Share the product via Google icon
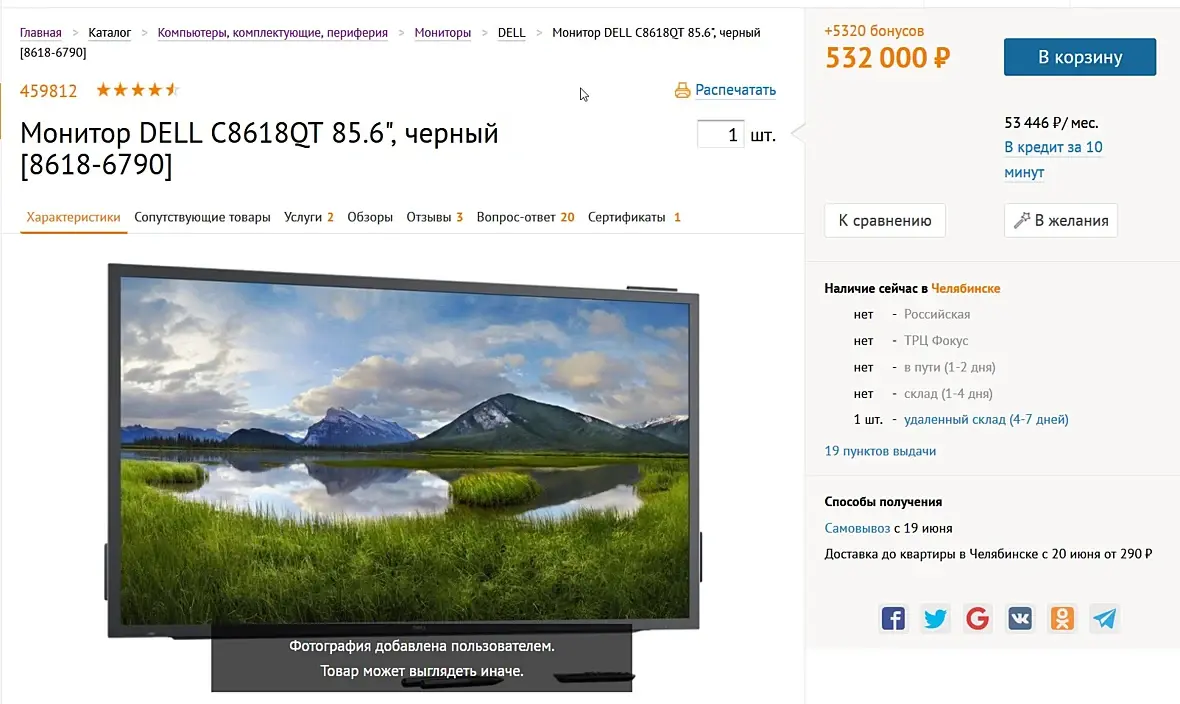The height and width of the screenshot is (704, 1180). tap(978, 618)
